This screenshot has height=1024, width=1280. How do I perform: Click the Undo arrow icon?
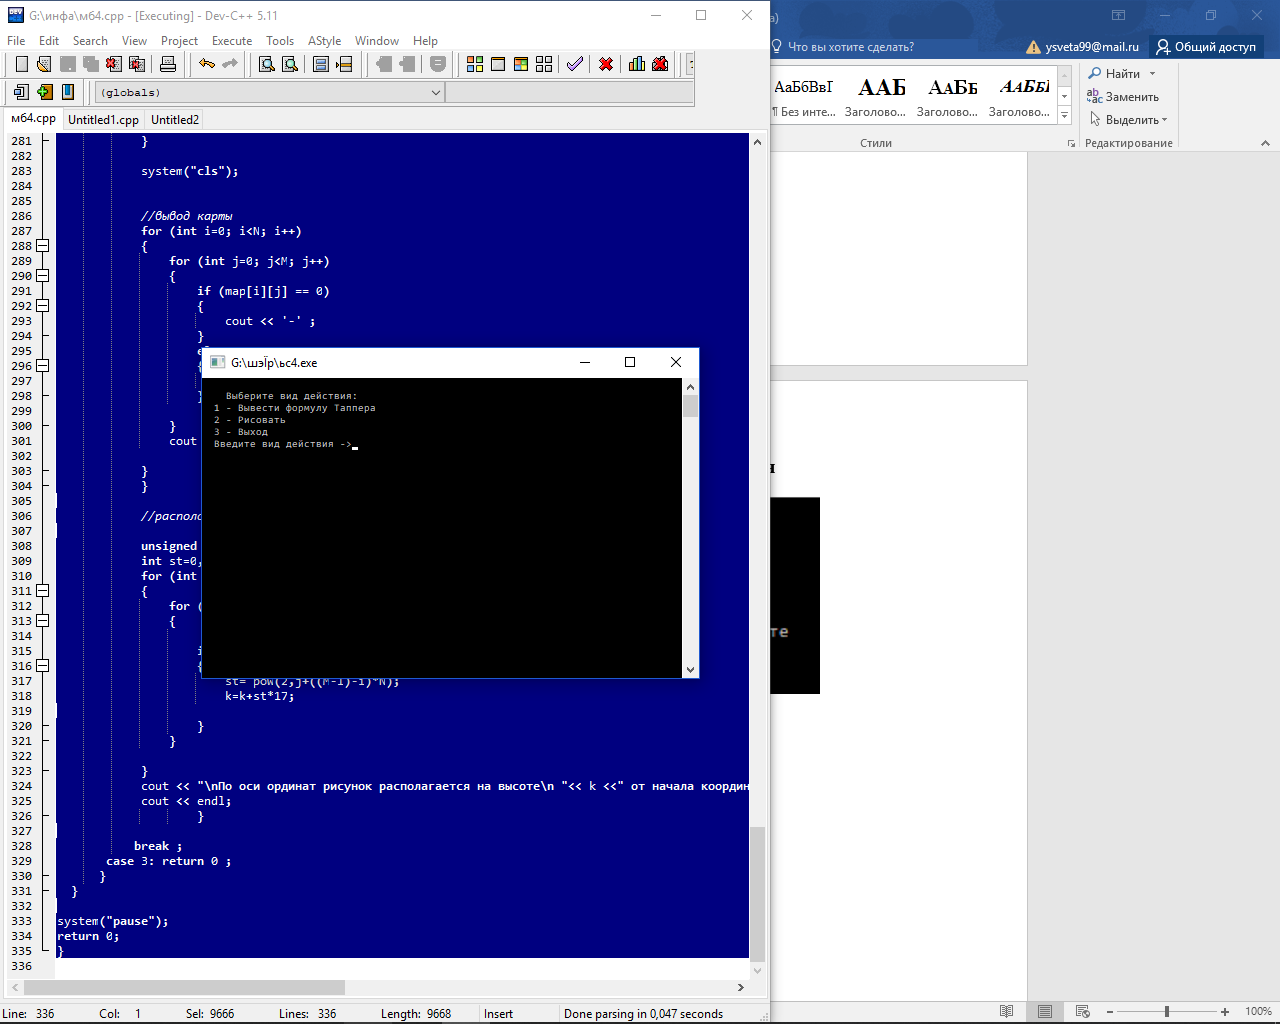click(x=206, y=64)
